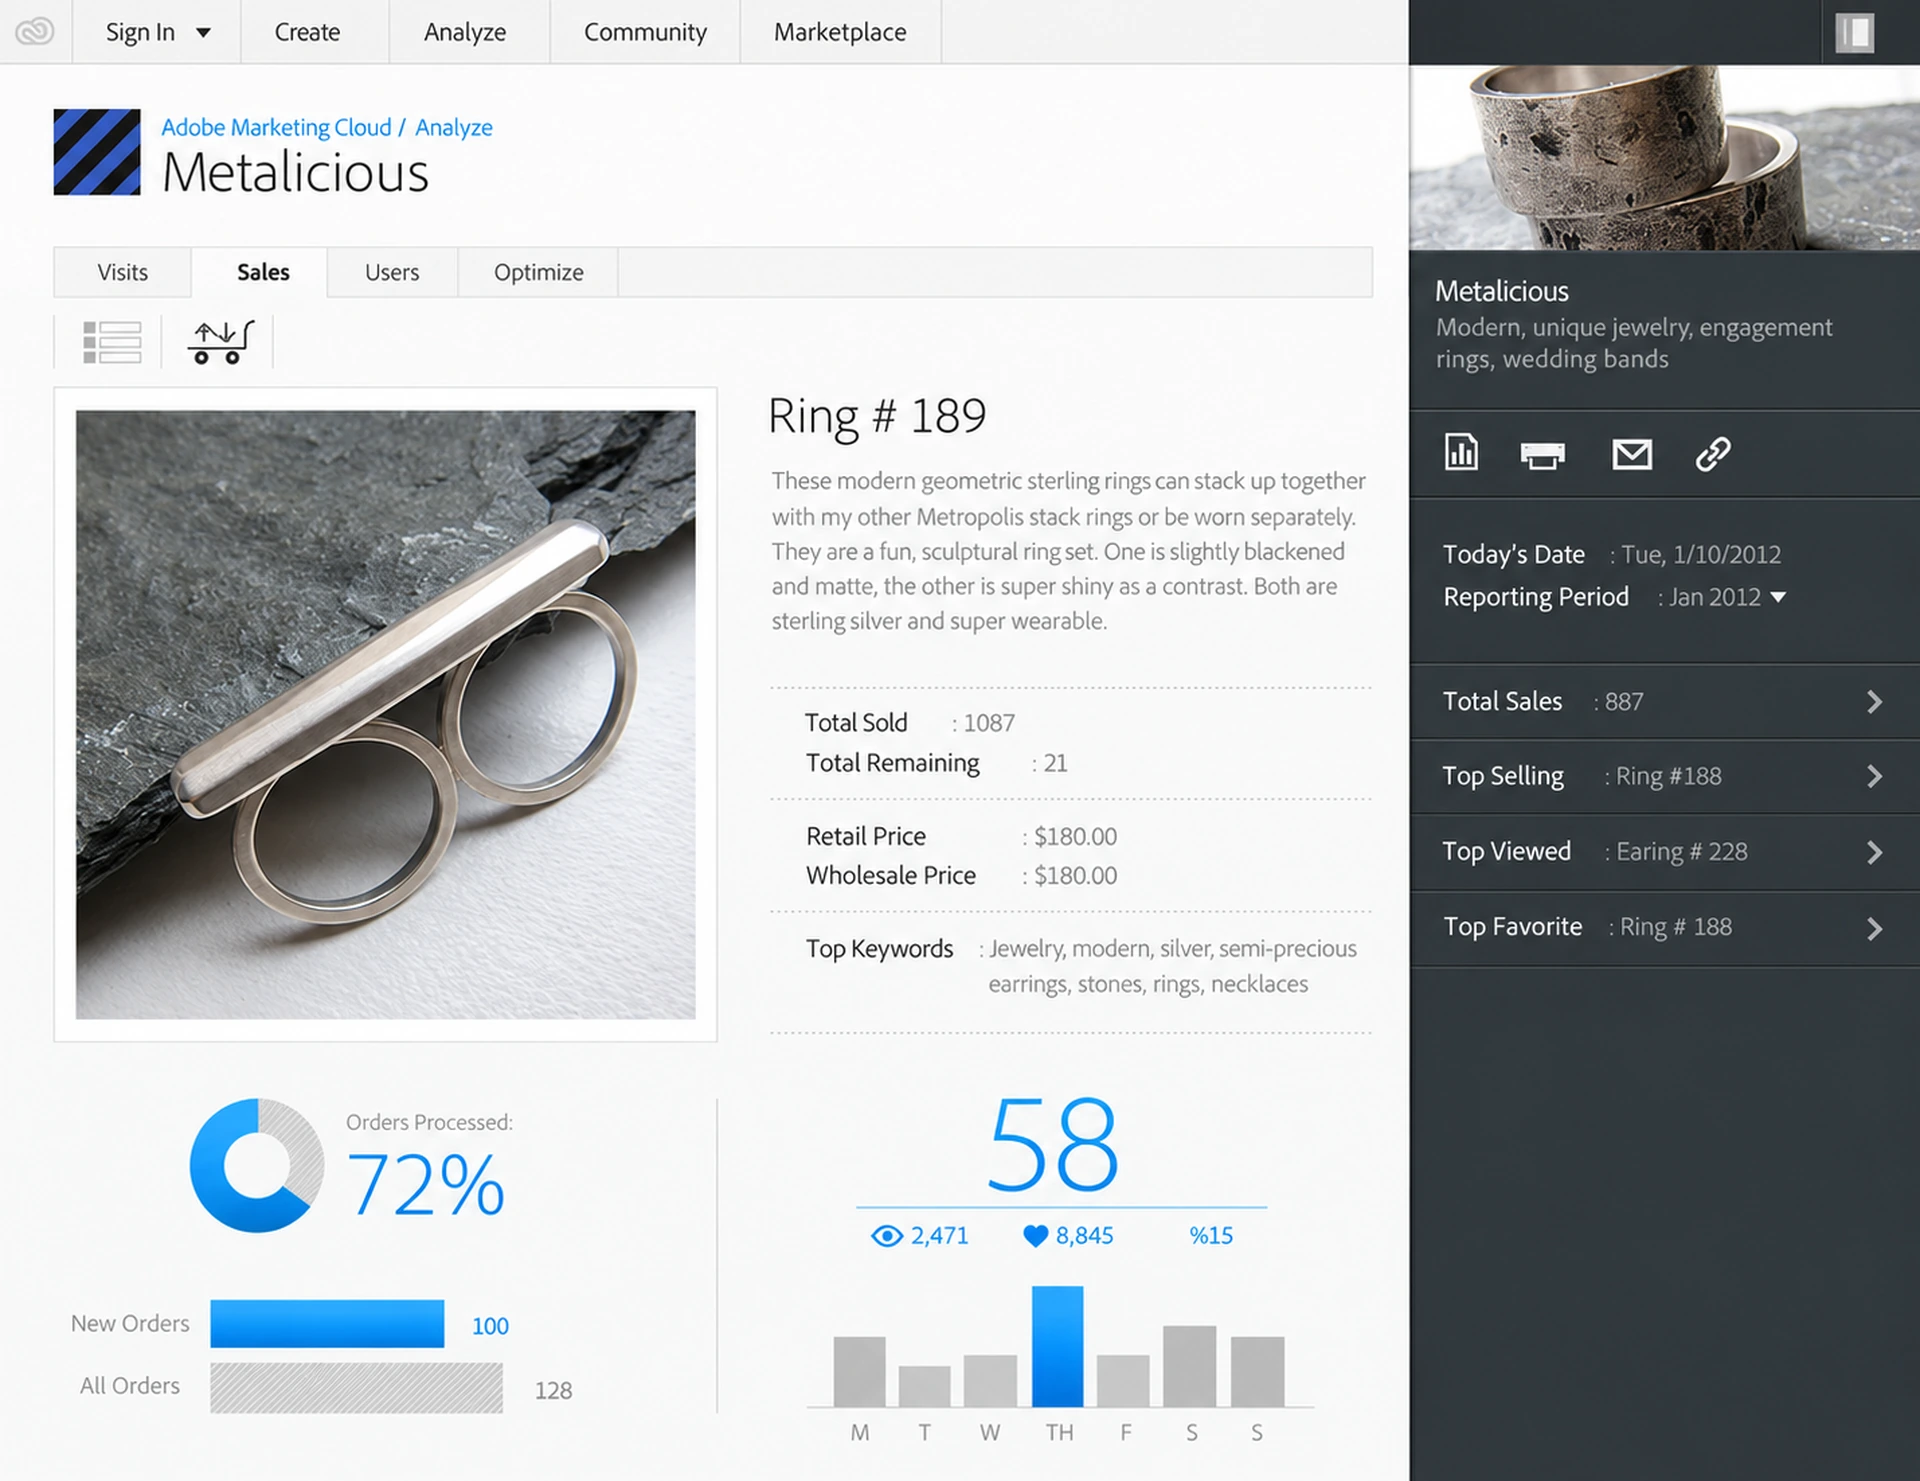1920x1481 pixels.
Task: Click the eye views icon beside 2,471
Action: click(x=886, y=1236)
